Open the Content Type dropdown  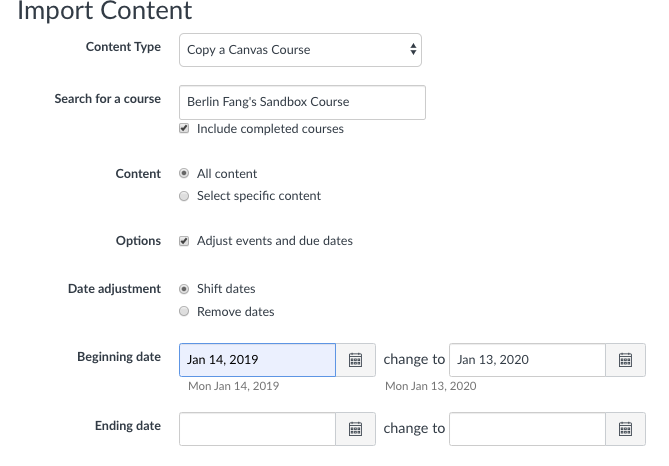pos(300,50)
